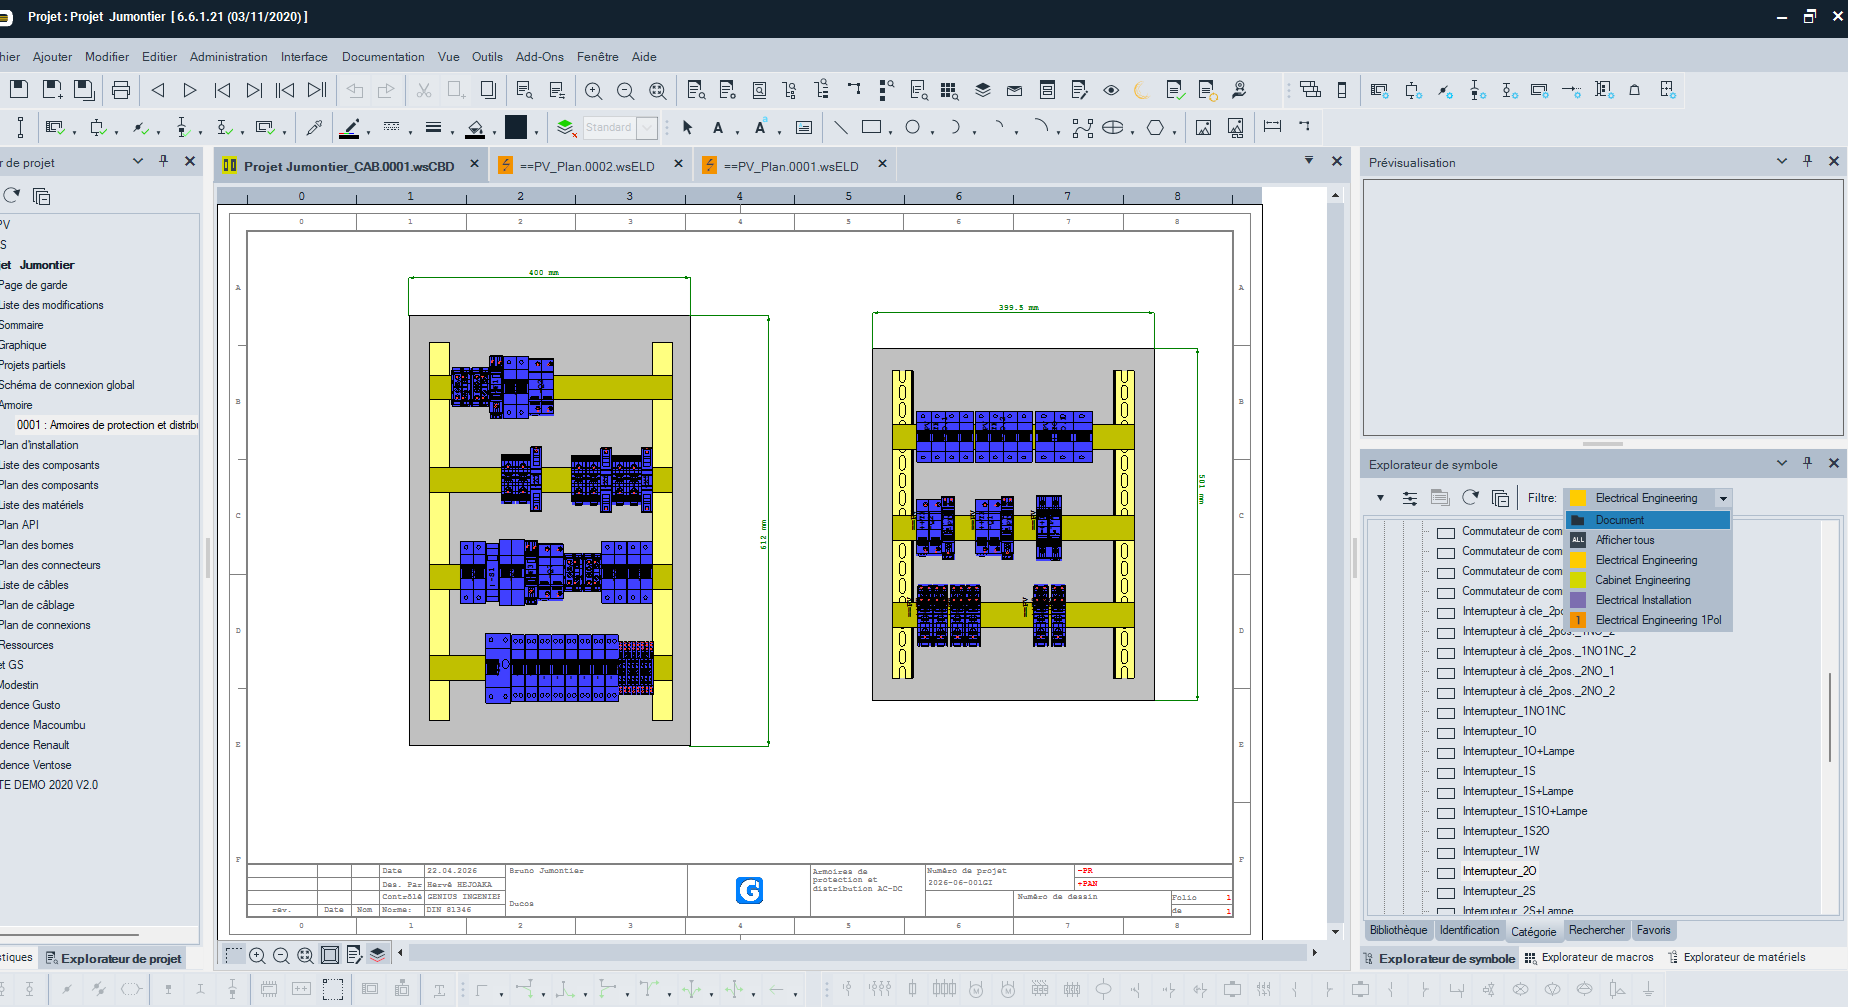1849x1008 pixels.
Task: Select the arrow pointer tool
Action: pyautogui.click(x=687, y=127)
